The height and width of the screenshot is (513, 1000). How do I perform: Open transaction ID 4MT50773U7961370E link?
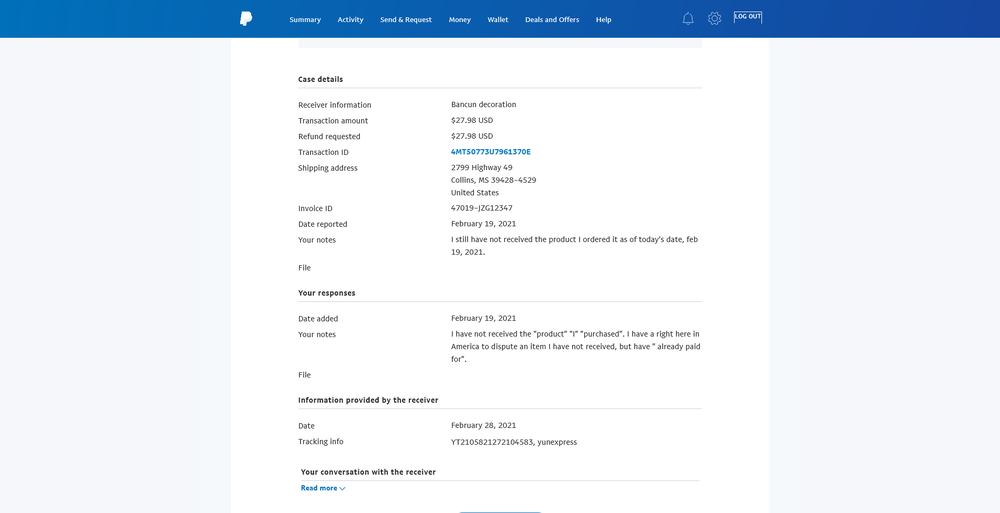[x=491, y=152]
